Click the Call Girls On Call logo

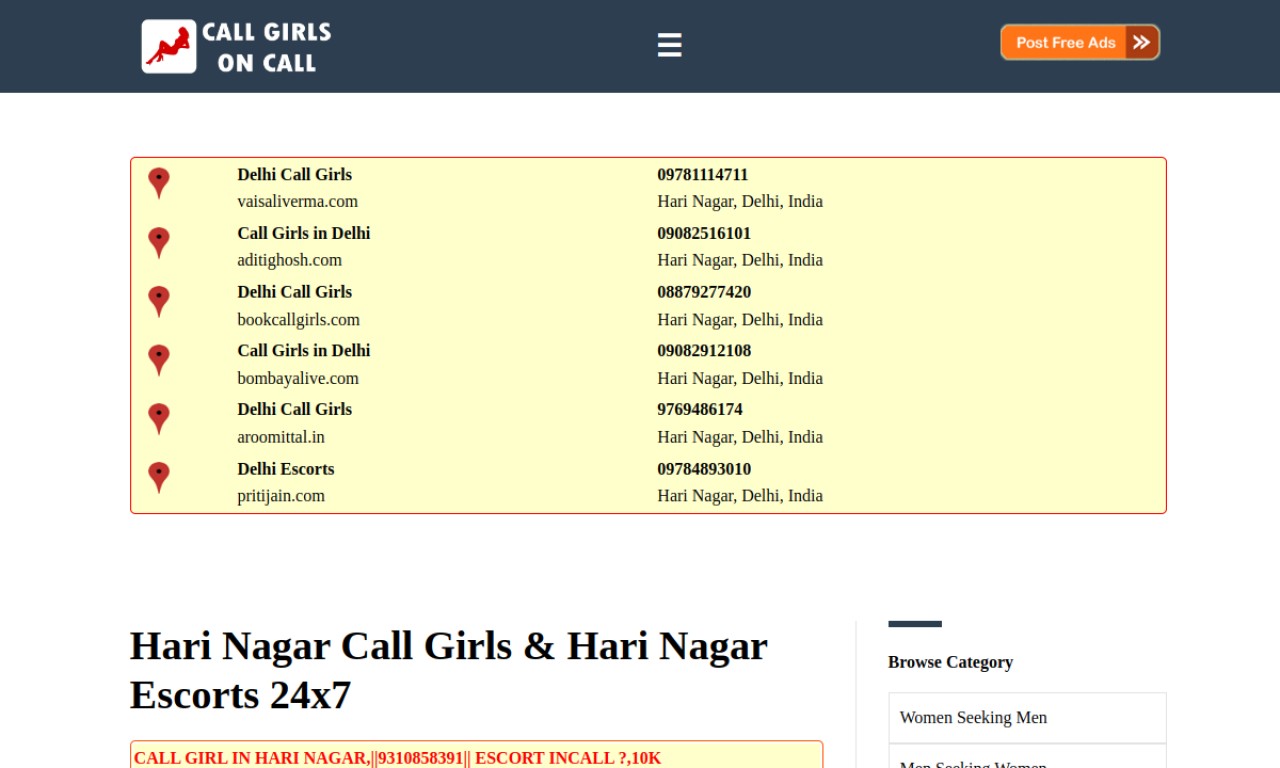[x=236, y=46]
